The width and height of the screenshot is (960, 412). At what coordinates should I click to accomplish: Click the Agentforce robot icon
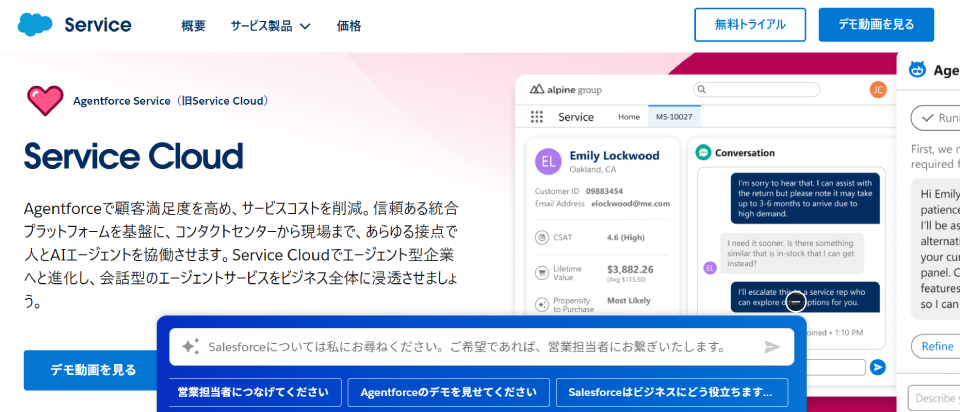click(x=917, y=70)
